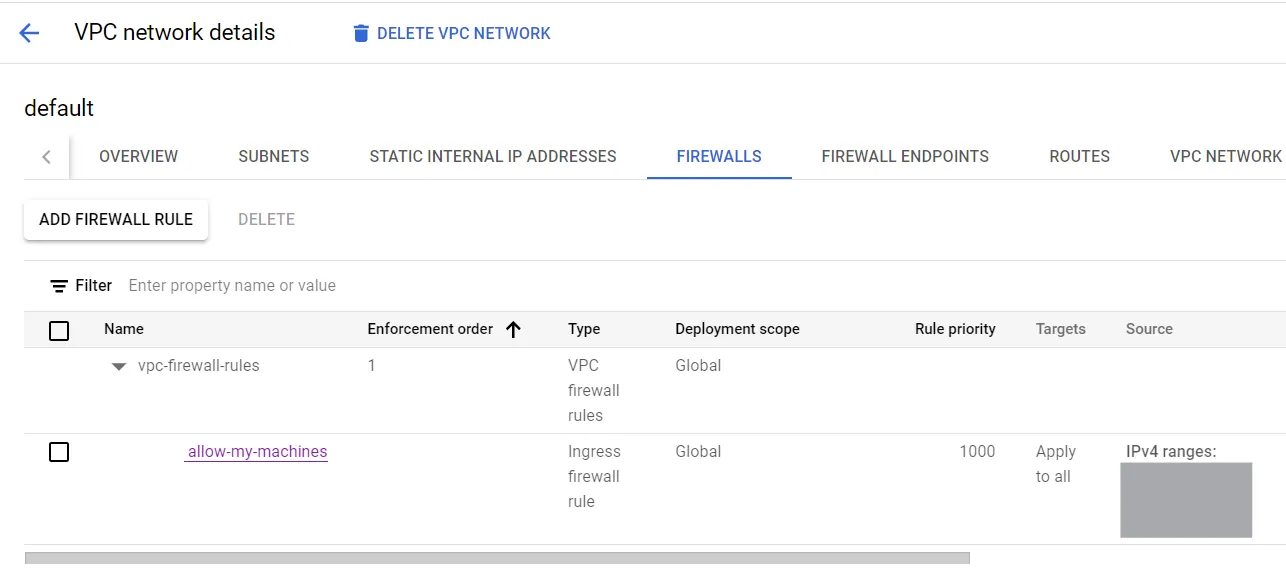This screenshot has width=1286, height=586.
Task: Select the VPC NETWORK tab
Action: [1224, 156]
